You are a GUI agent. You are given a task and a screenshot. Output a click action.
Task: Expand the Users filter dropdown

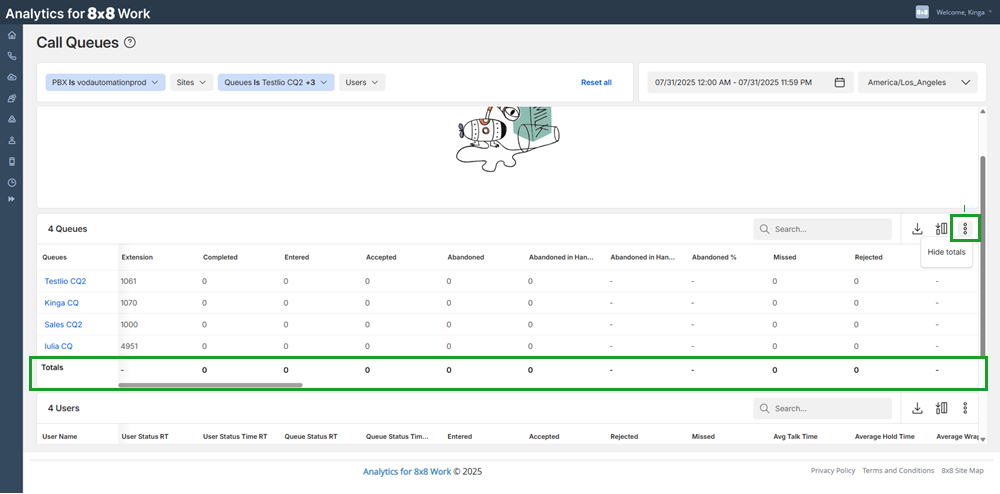click(362, 82)
